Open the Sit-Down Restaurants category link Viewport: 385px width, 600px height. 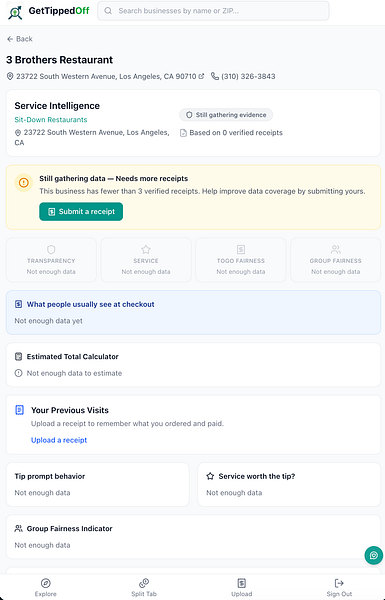pyautogui.click(x=51, y=119)
